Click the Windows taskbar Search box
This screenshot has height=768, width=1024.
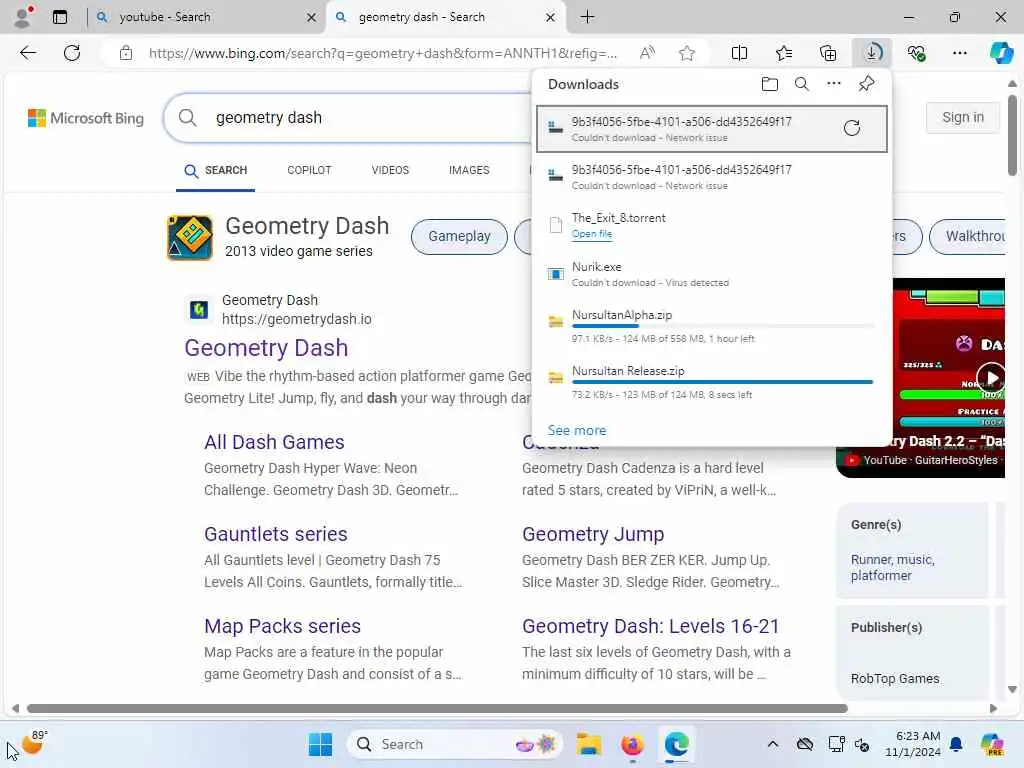pyautogui.click(x=455, y=744)
